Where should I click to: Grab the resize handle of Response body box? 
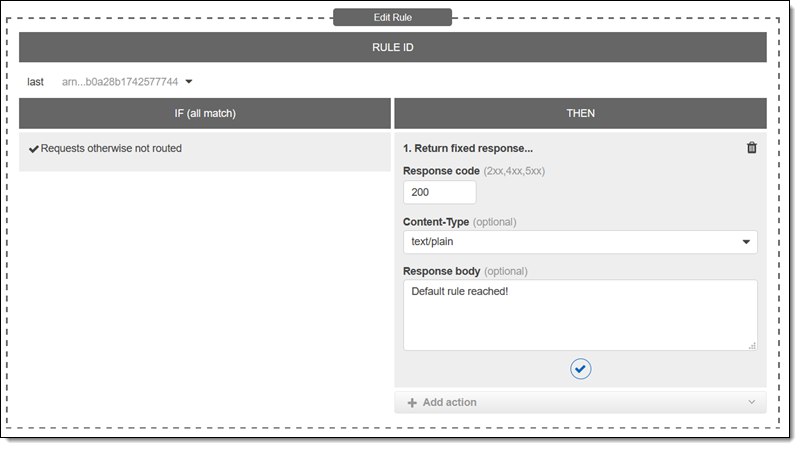(752, 345)
